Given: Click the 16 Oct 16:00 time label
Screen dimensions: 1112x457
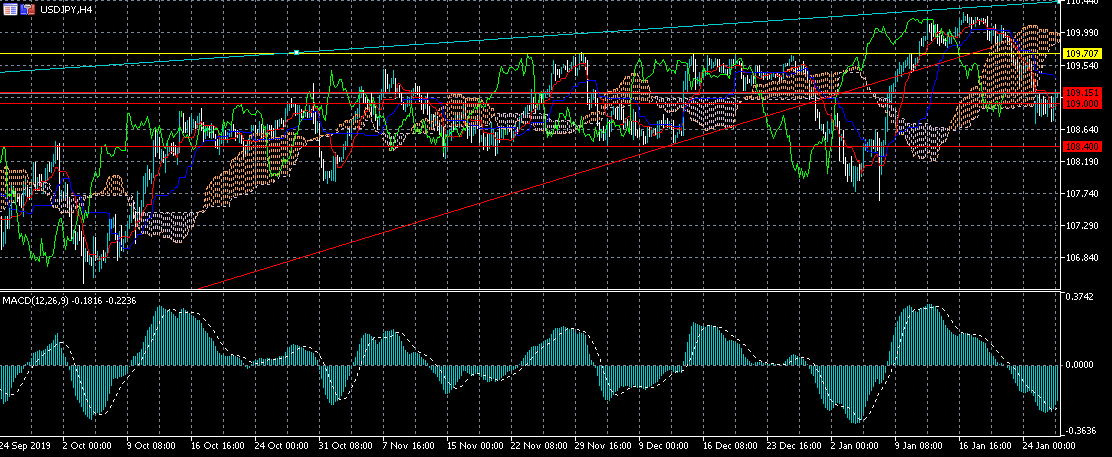Looking at the screenshot, I should coord(216,448).
